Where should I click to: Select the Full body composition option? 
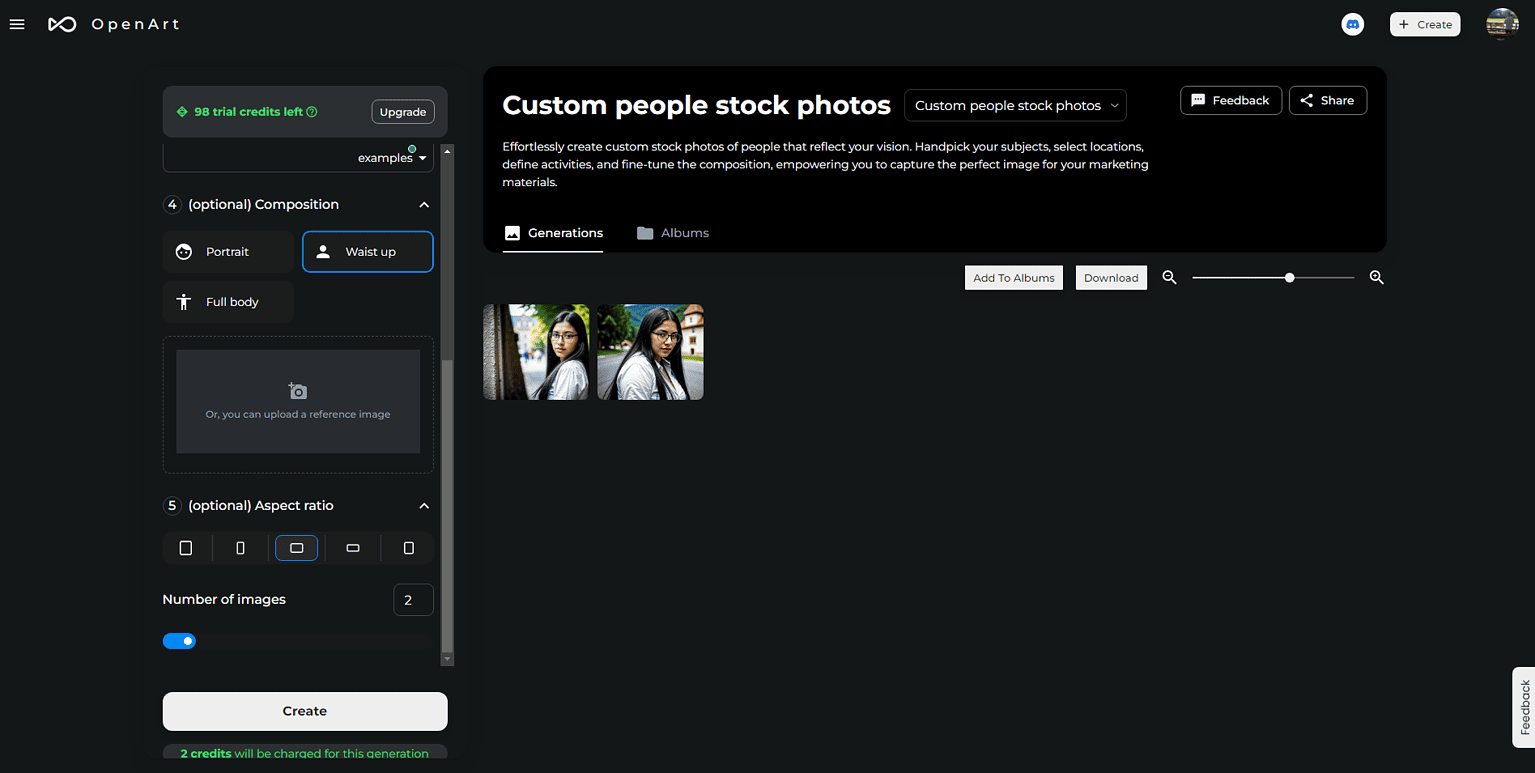(x=228, y=302)
